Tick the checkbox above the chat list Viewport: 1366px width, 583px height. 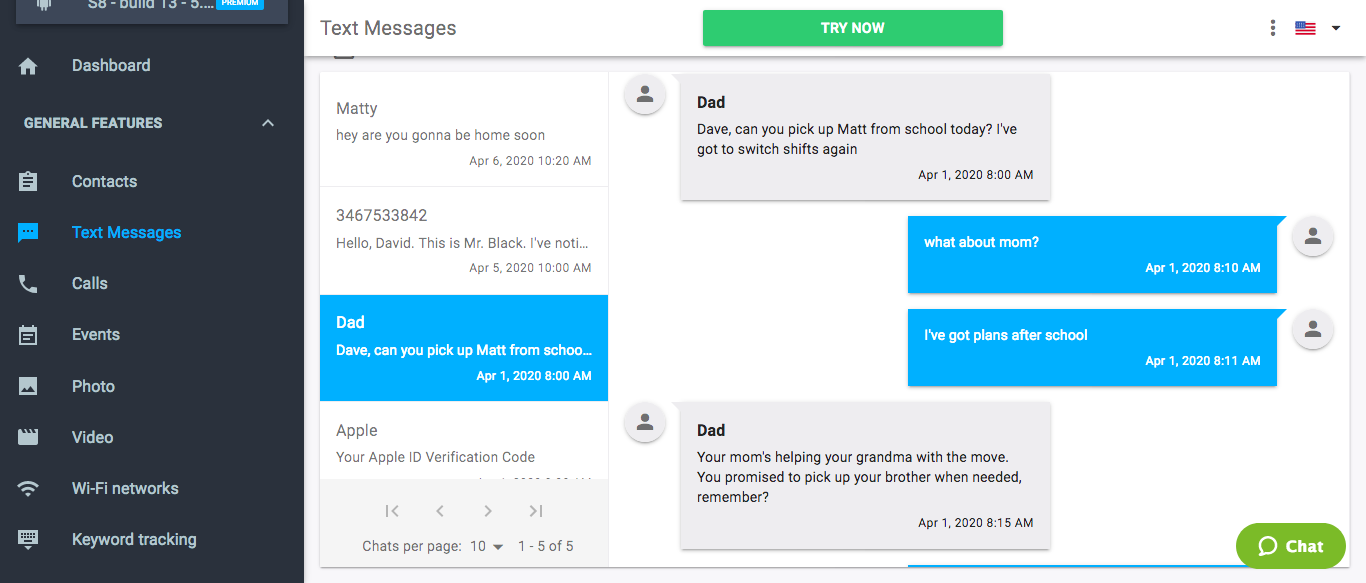pyautogui.click(x=343, y=52)
